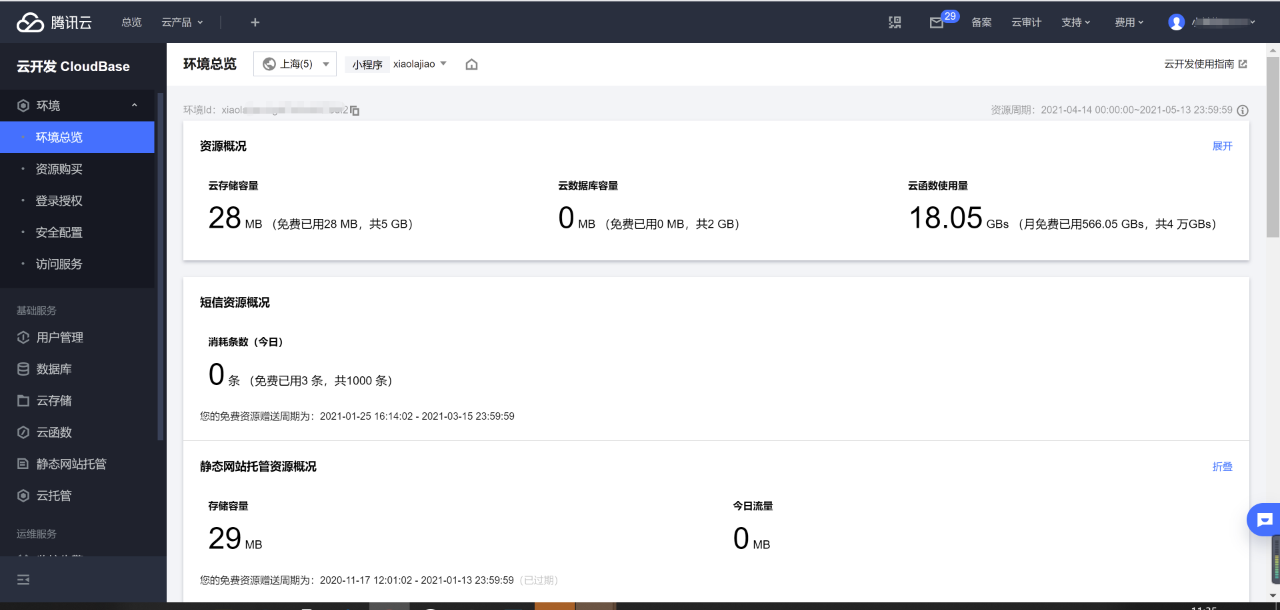Click the info icon beside resource period
1280x610 pixels.
1243,110
